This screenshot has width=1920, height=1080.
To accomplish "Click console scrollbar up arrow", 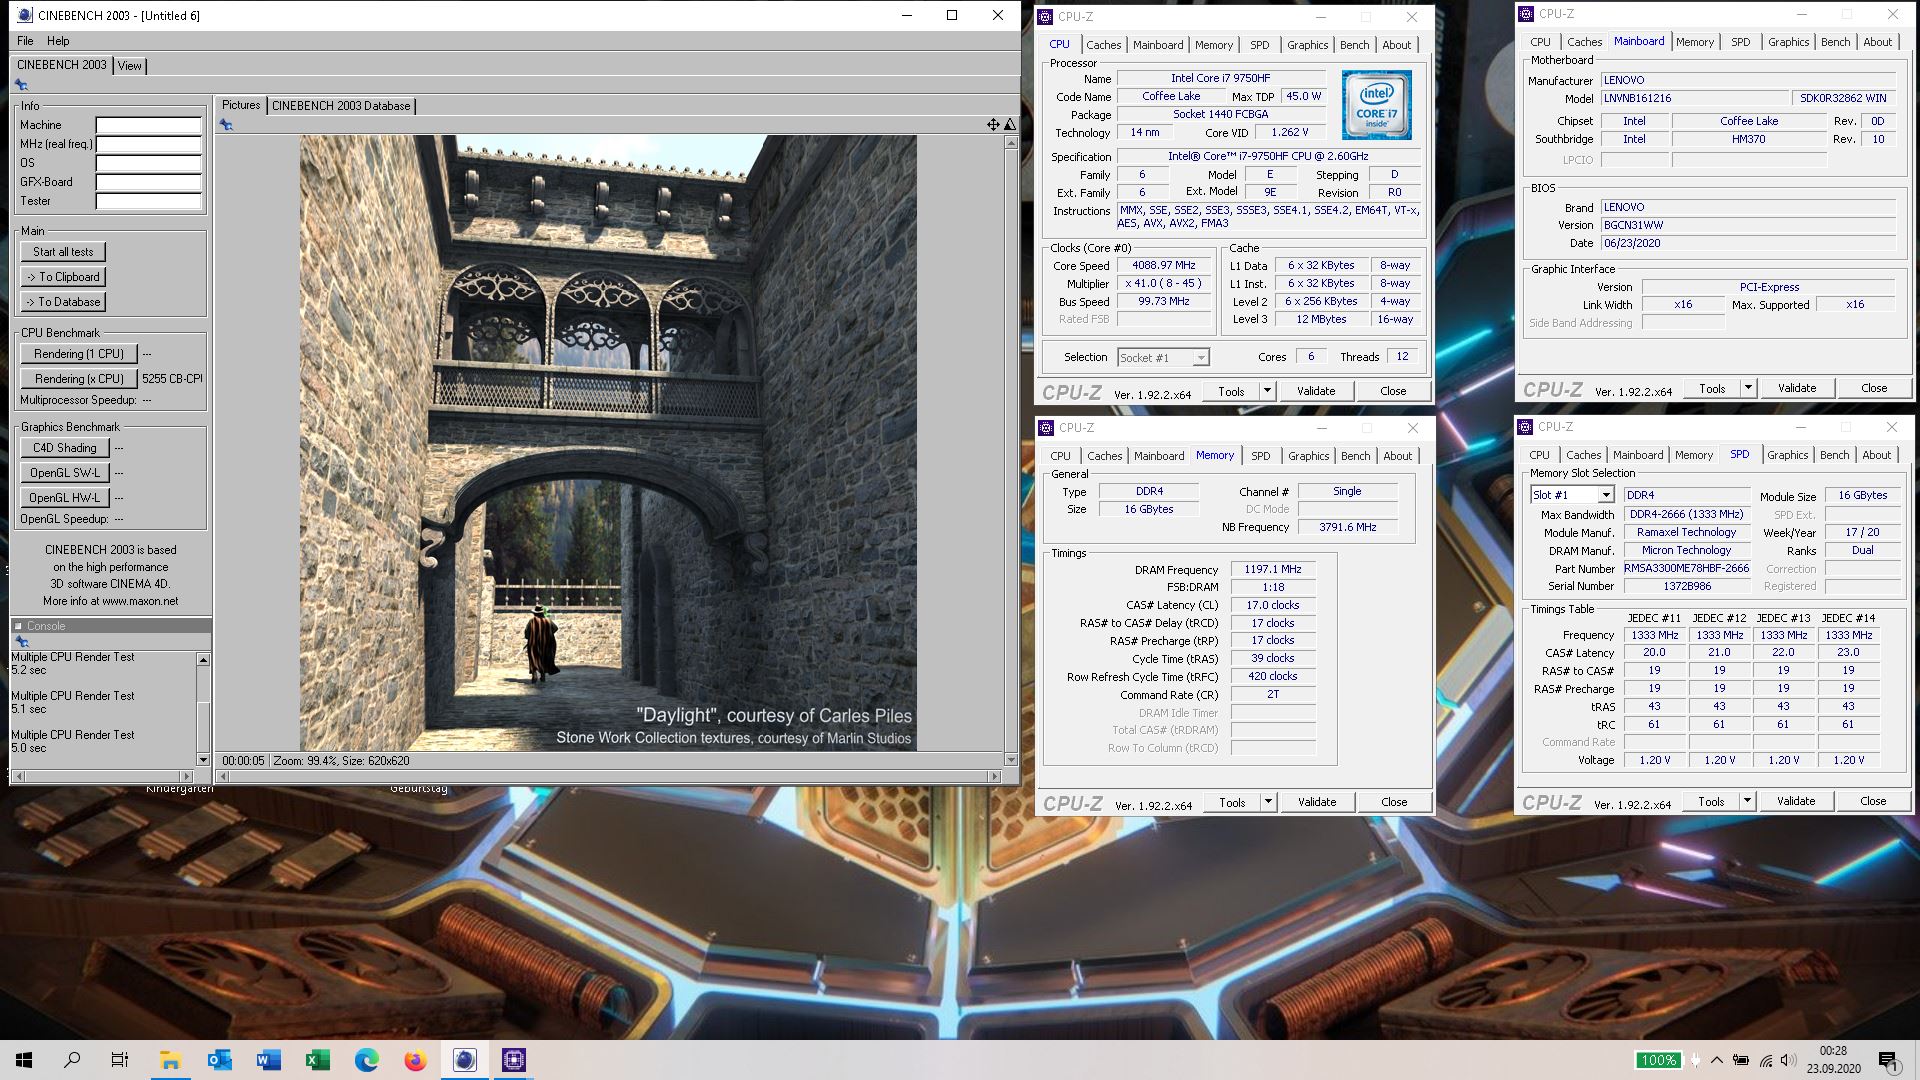I will [x=203, y=660].
